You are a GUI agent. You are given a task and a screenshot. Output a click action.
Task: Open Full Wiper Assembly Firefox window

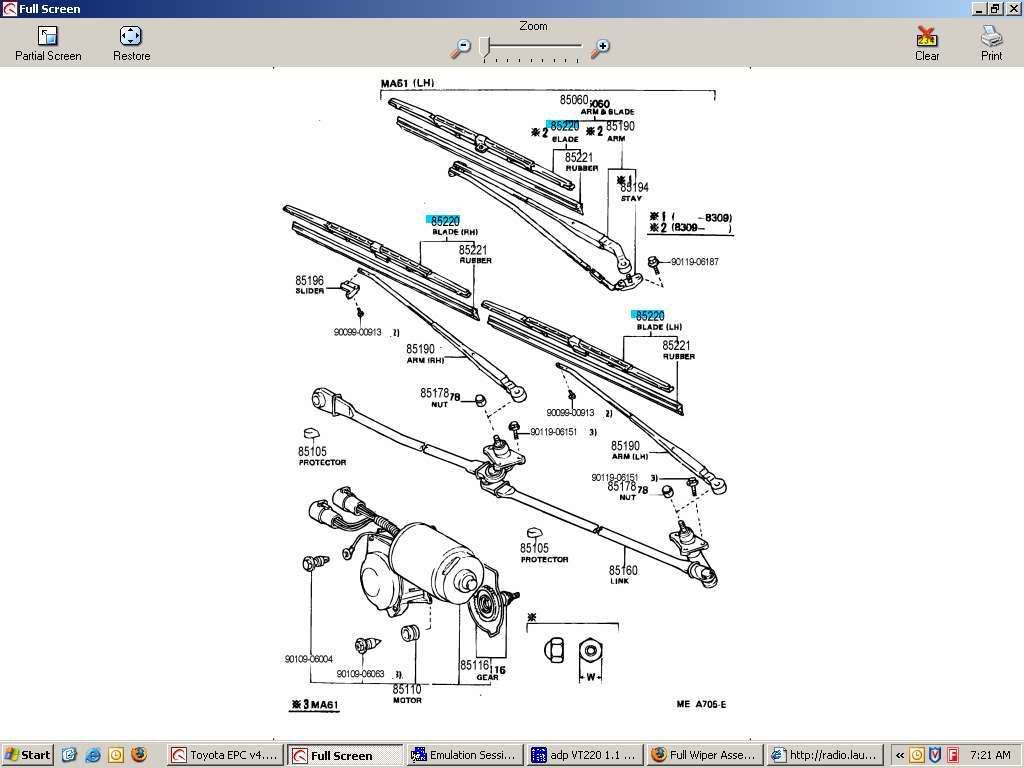(x=704, y=755)
